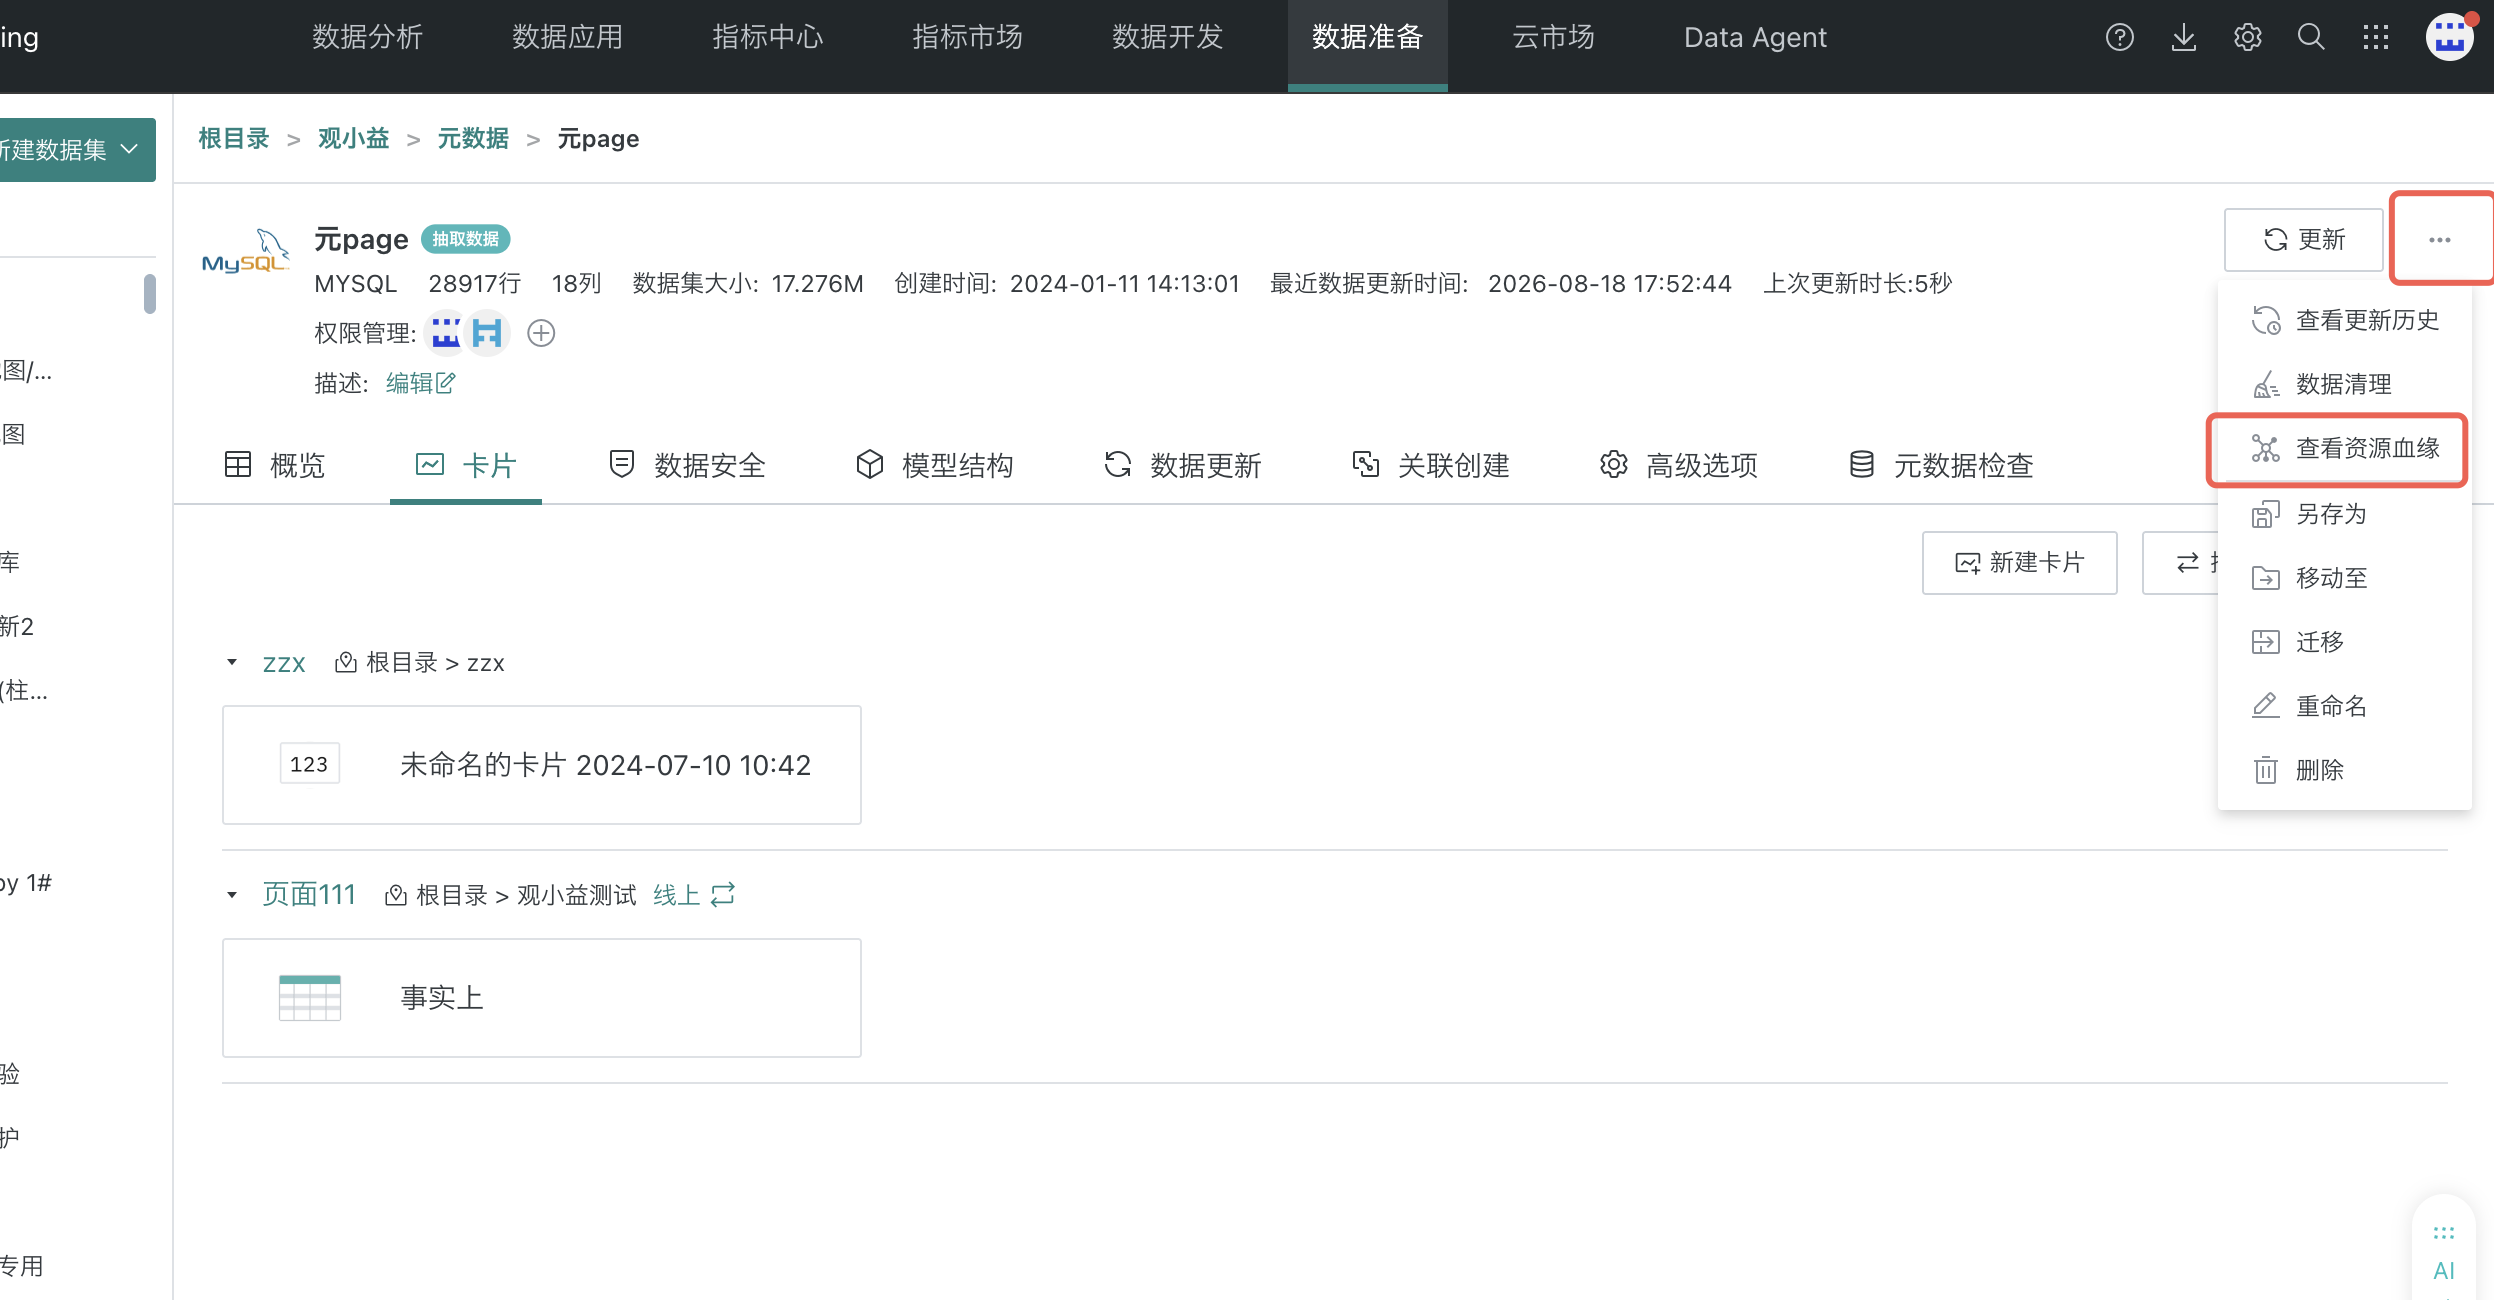Choose 删除 from the menu
The height and width of the screenshot is (1300, 2494).
coord(2343,770)
